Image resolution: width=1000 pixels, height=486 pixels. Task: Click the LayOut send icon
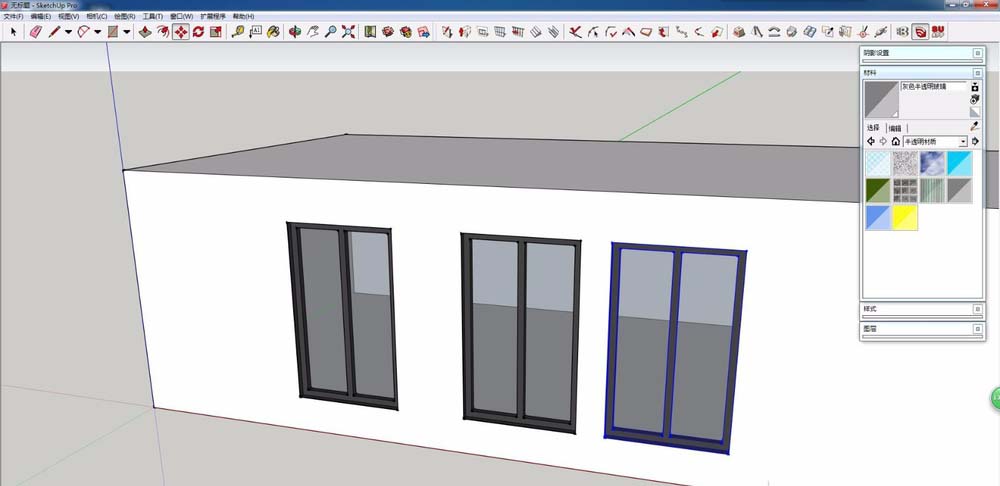click(423, 31)
